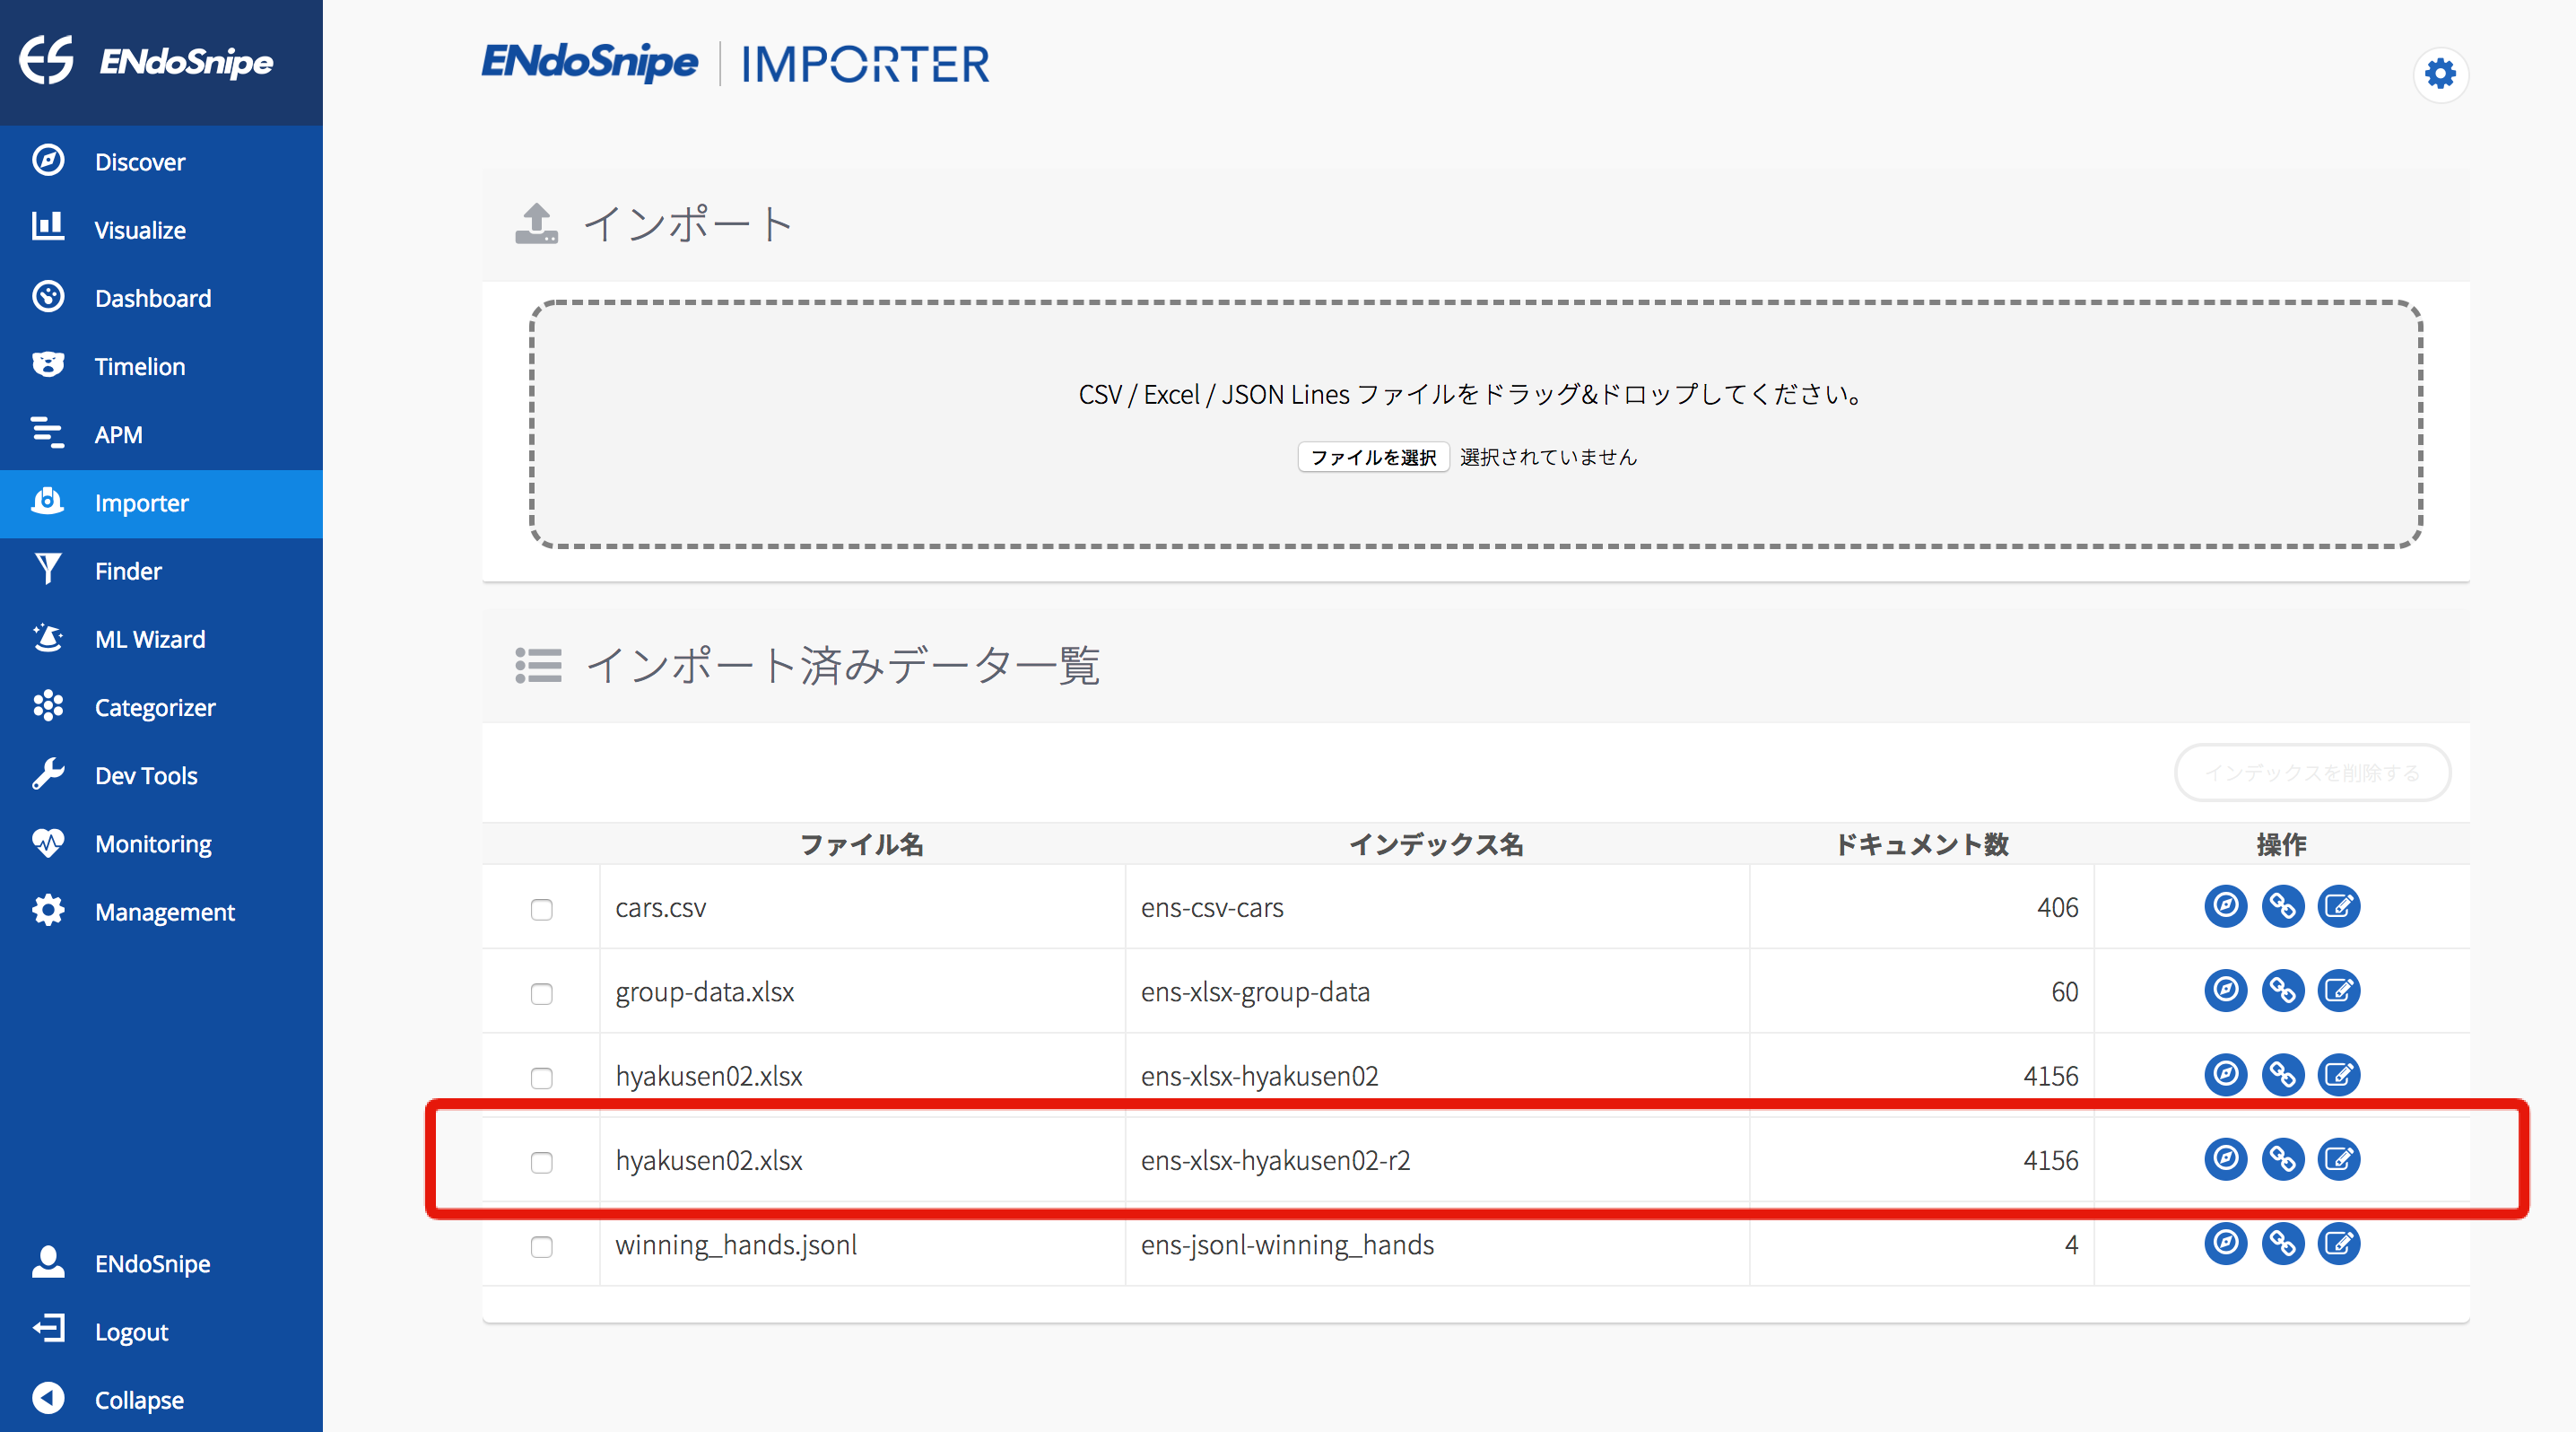Viewport: 2576px width, 1432px height.
Task: Open the Dashboard menu item
Action: click(x=161, y=298)
